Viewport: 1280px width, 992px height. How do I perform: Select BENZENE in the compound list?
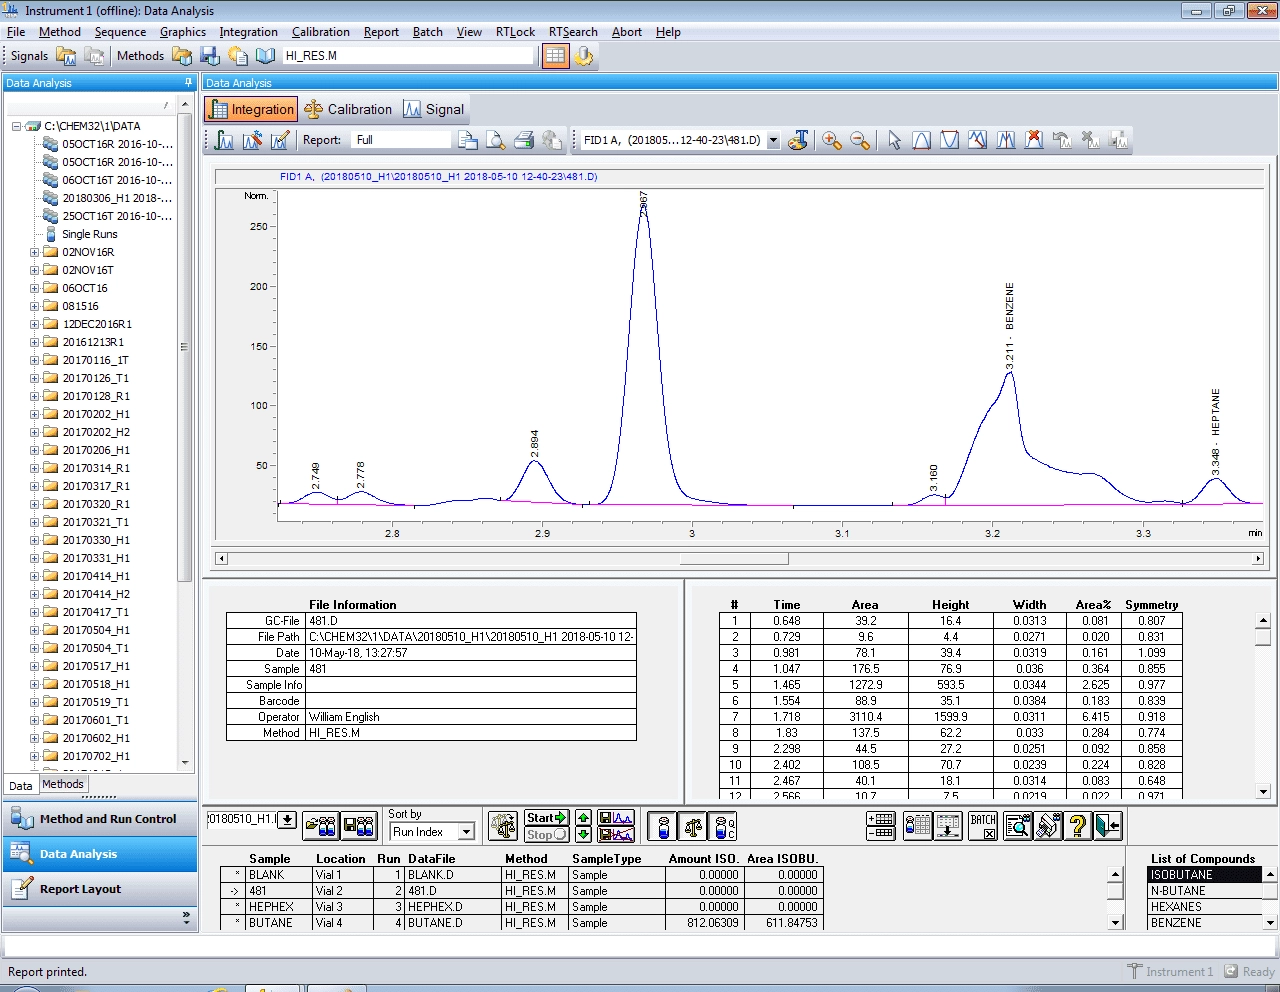1176,923
